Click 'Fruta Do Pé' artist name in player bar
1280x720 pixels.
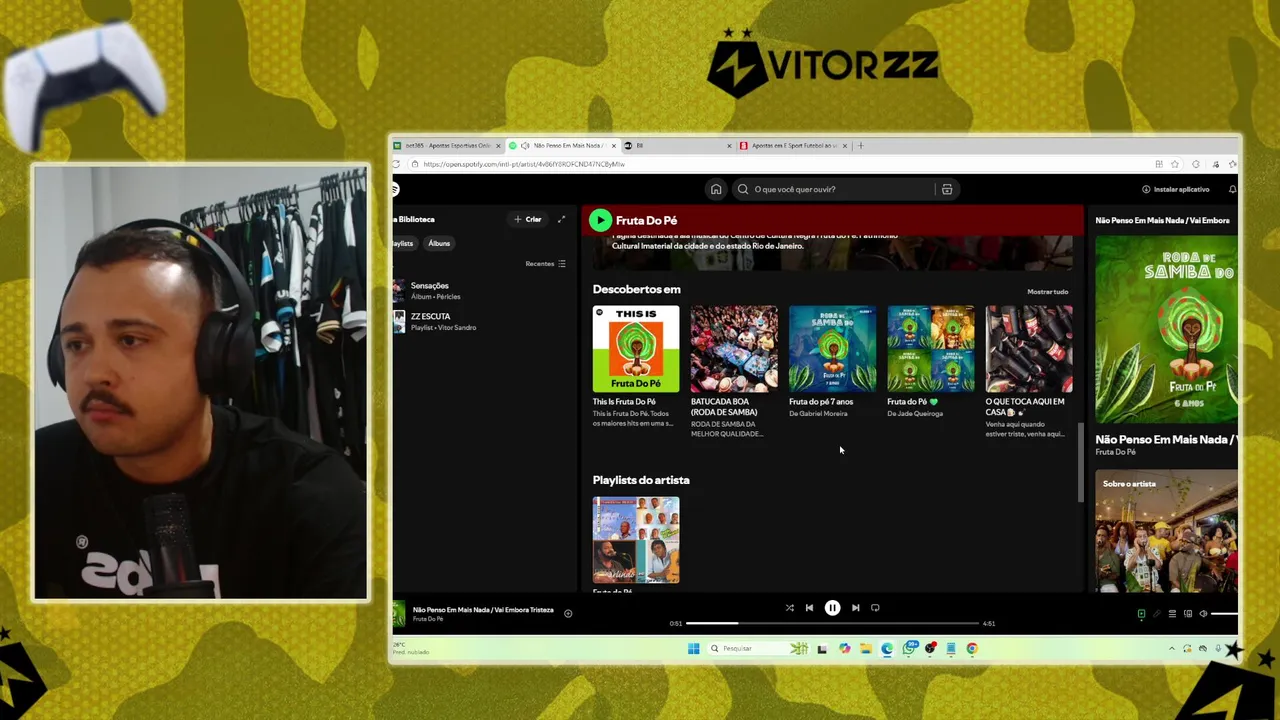click(428, 619)
